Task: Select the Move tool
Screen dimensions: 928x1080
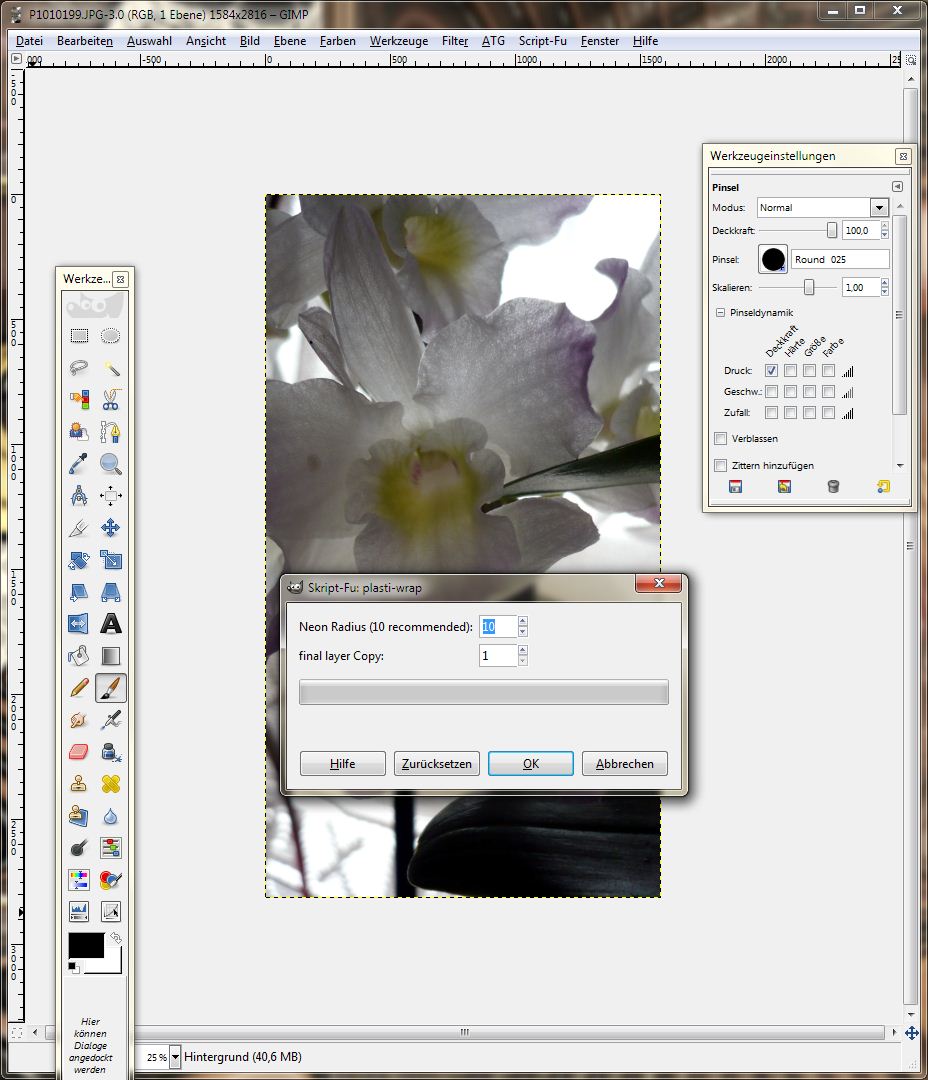Action: [111, 528]
